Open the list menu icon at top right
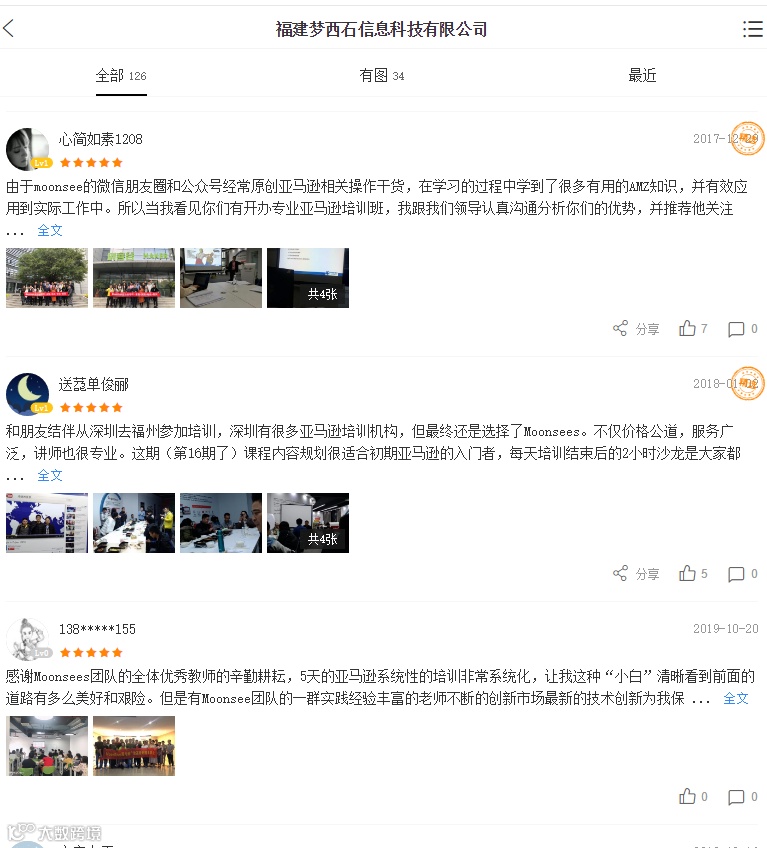767x848 pixels. (x=752, y=29)
